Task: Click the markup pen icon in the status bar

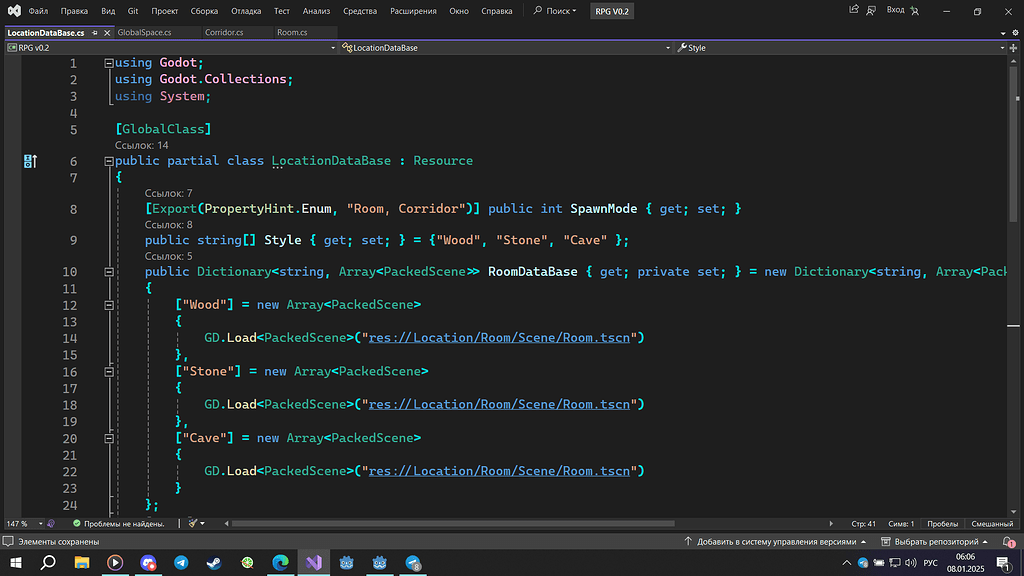Action: pyautogui.click(x=192, y=523)
